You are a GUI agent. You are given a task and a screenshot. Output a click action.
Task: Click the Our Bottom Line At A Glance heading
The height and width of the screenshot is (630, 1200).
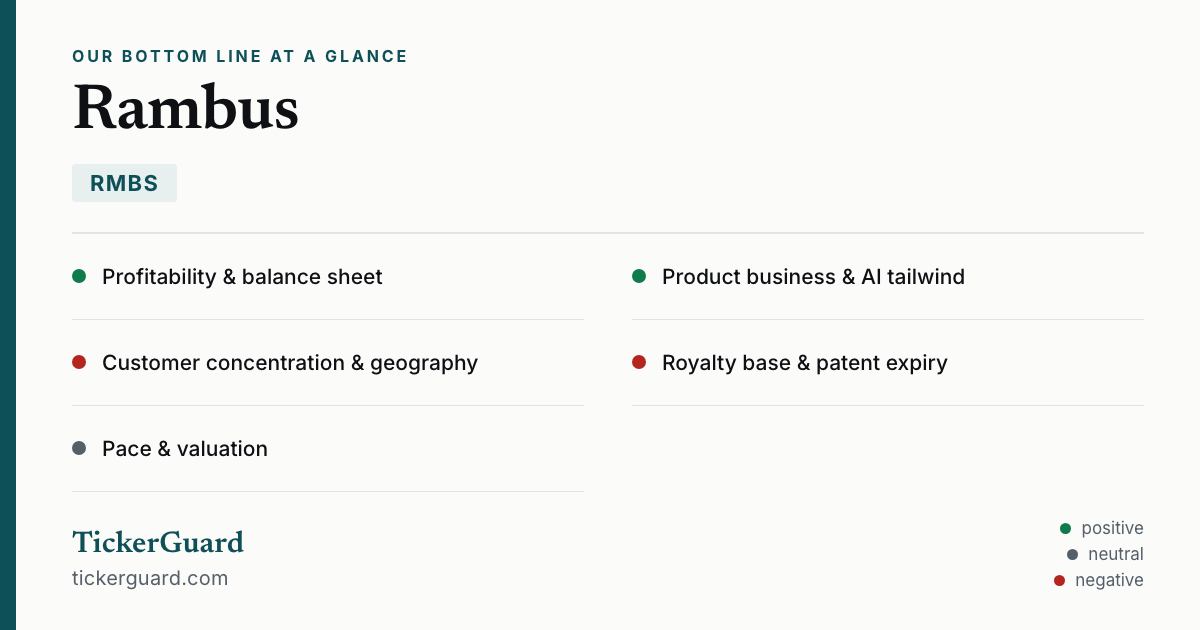(x=240, y=57)
